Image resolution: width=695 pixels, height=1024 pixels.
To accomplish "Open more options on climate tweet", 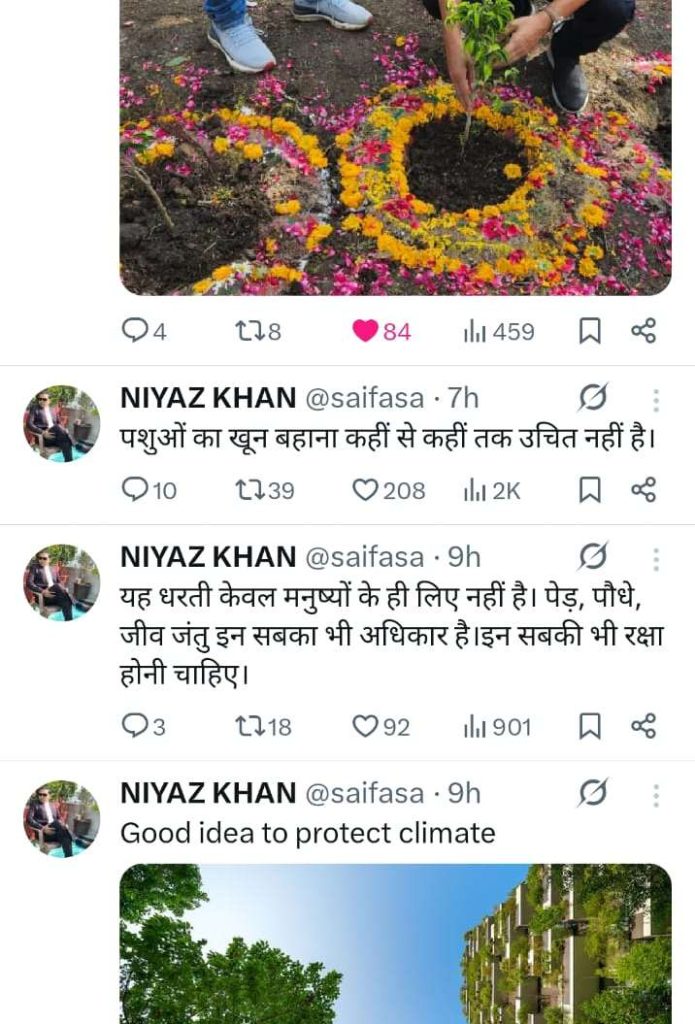I will pyautogui.click(x=656, y=795).
